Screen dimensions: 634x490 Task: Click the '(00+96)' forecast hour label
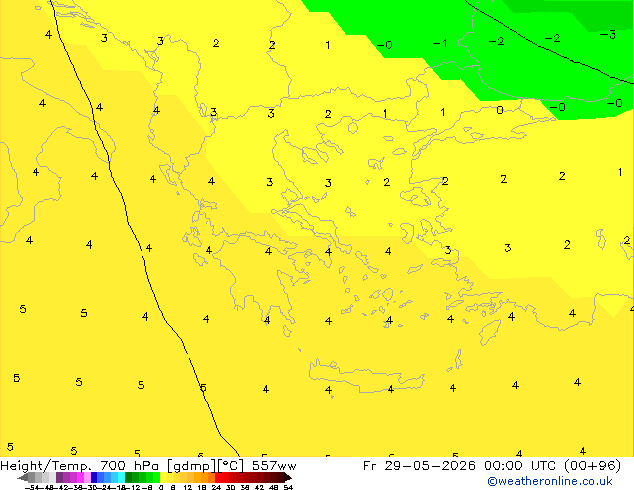click(592, 466)
